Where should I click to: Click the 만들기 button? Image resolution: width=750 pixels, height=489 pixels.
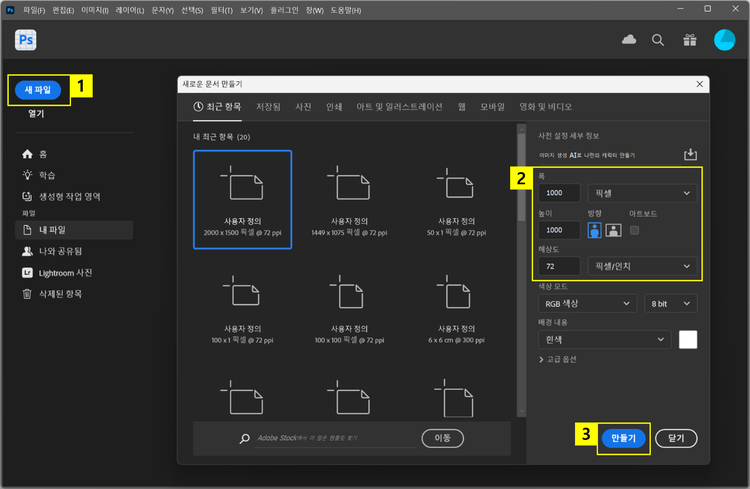(x=623, y=438)
